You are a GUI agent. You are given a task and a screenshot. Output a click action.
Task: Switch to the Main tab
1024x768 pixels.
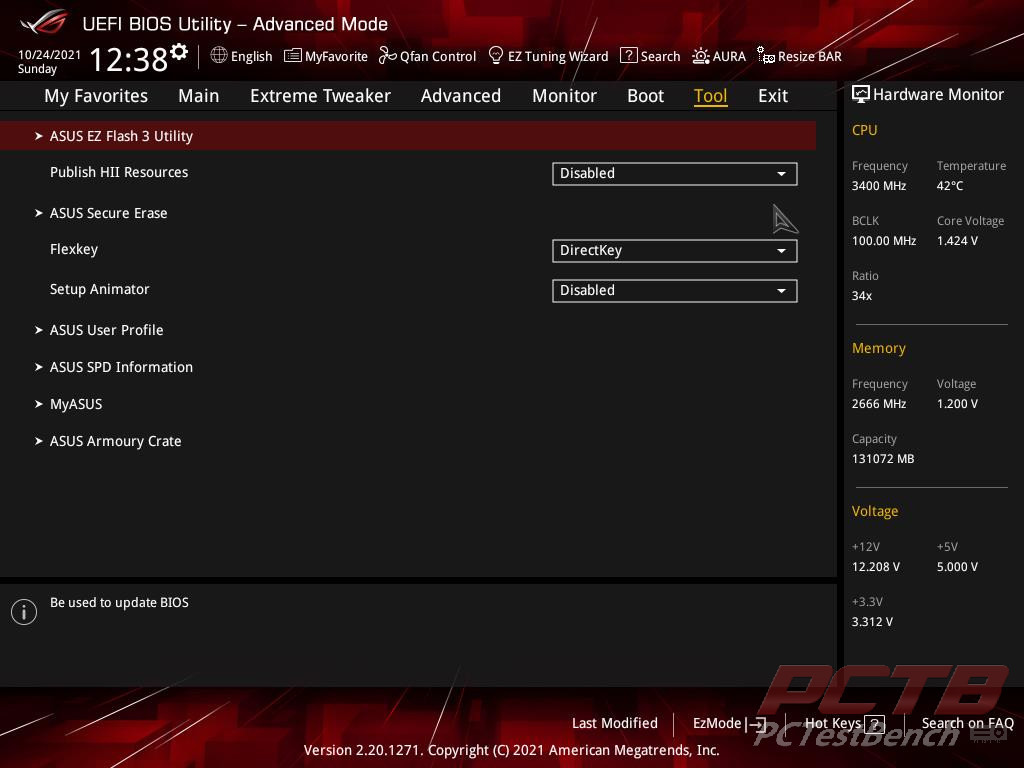point(199,96)
